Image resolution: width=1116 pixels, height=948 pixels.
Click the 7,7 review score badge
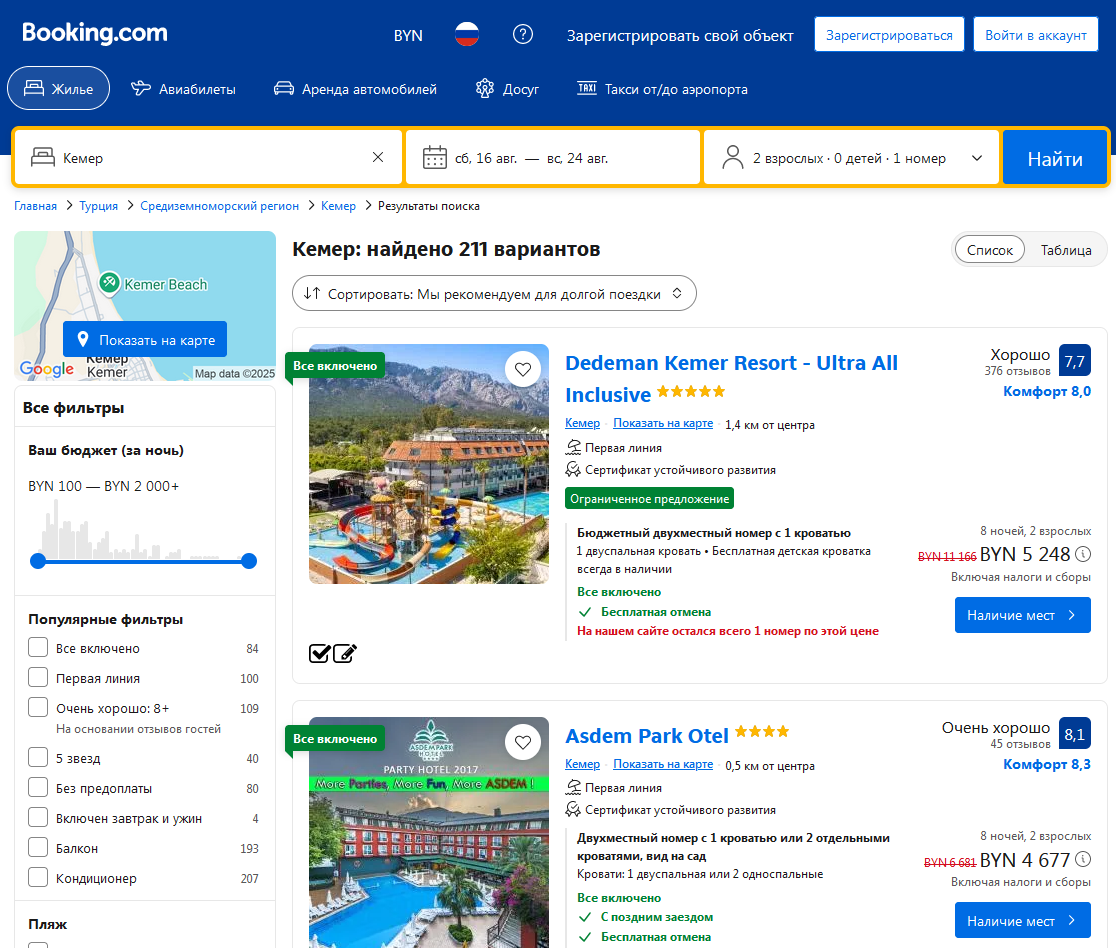pyautogui.click(x=1075, y=361)
